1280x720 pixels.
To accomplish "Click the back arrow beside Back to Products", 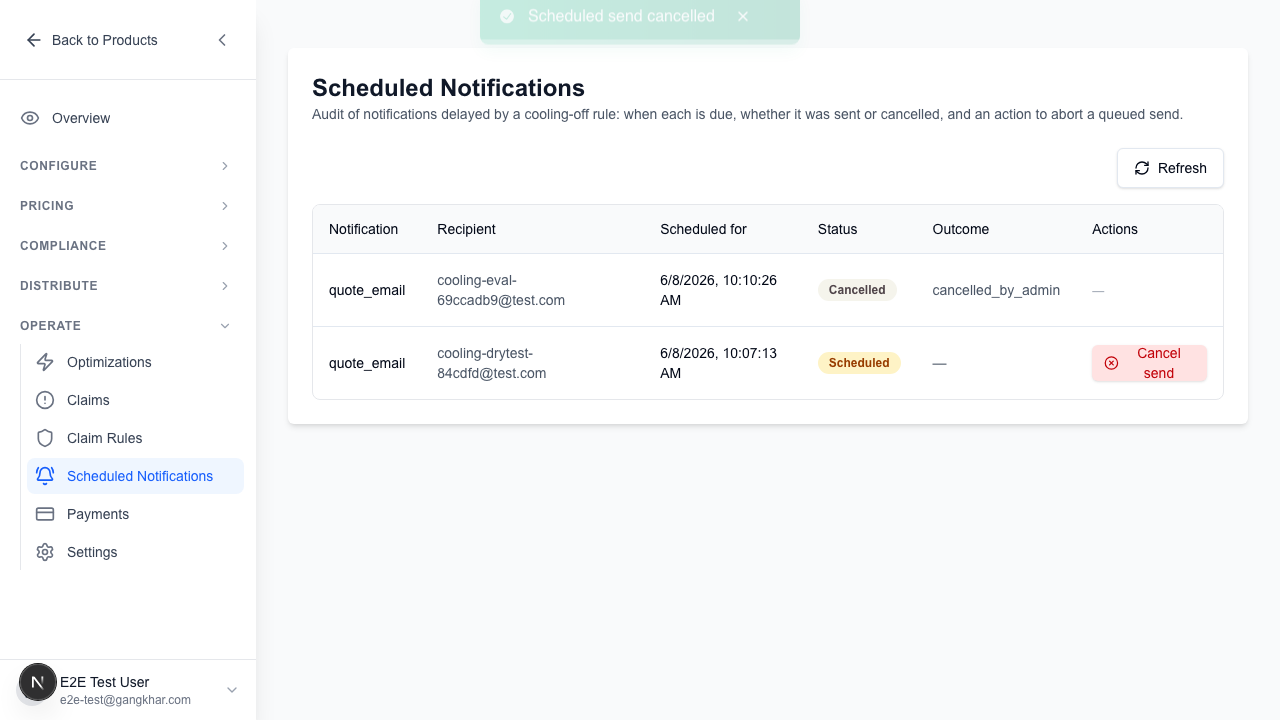I will (33, 40).
